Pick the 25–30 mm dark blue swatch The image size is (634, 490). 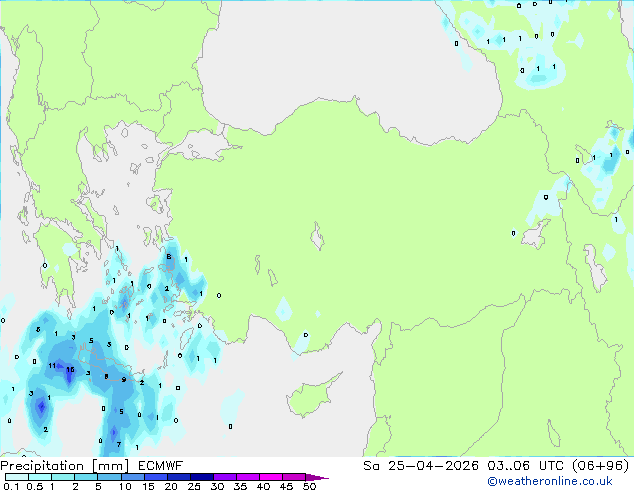[x=202, y=477]
